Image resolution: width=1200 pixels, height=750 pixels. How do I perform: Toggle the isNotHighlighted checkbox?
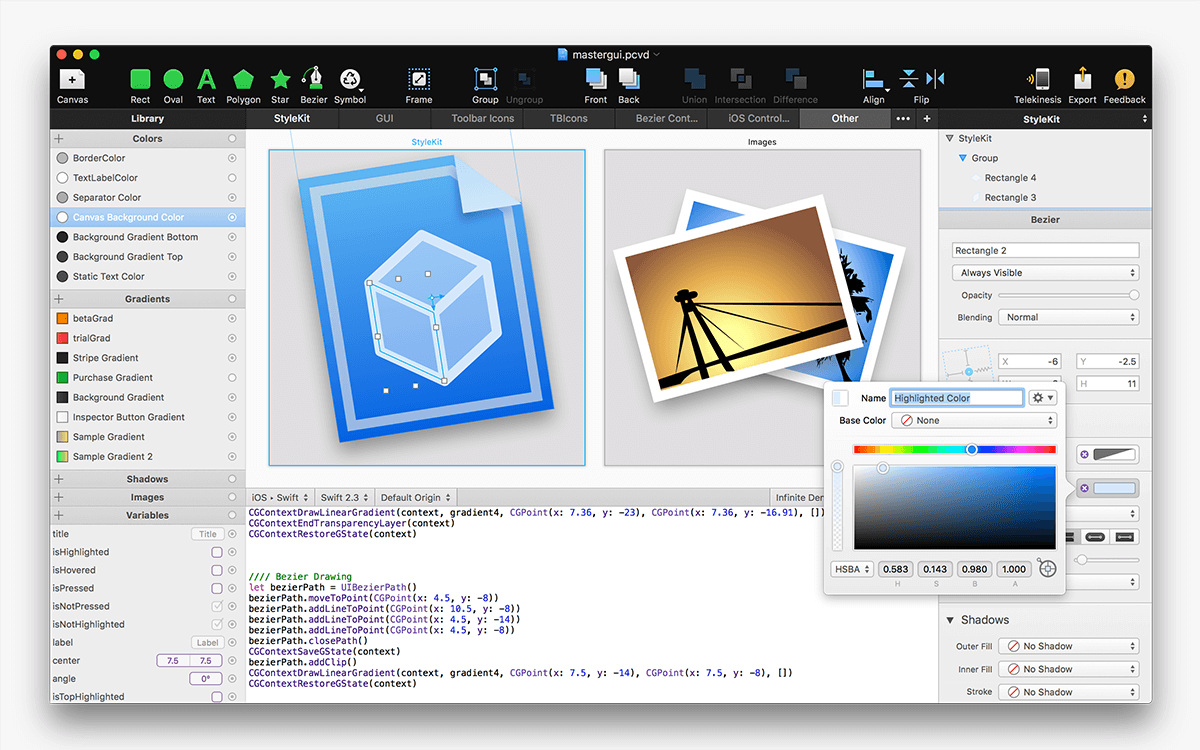[217, 624]
